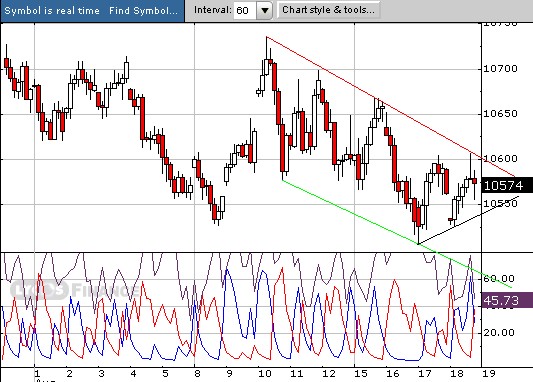Click the Interval input field showing 60
Image resolution: width=533 pixels, height=382 pixels.
click(245, 11)
